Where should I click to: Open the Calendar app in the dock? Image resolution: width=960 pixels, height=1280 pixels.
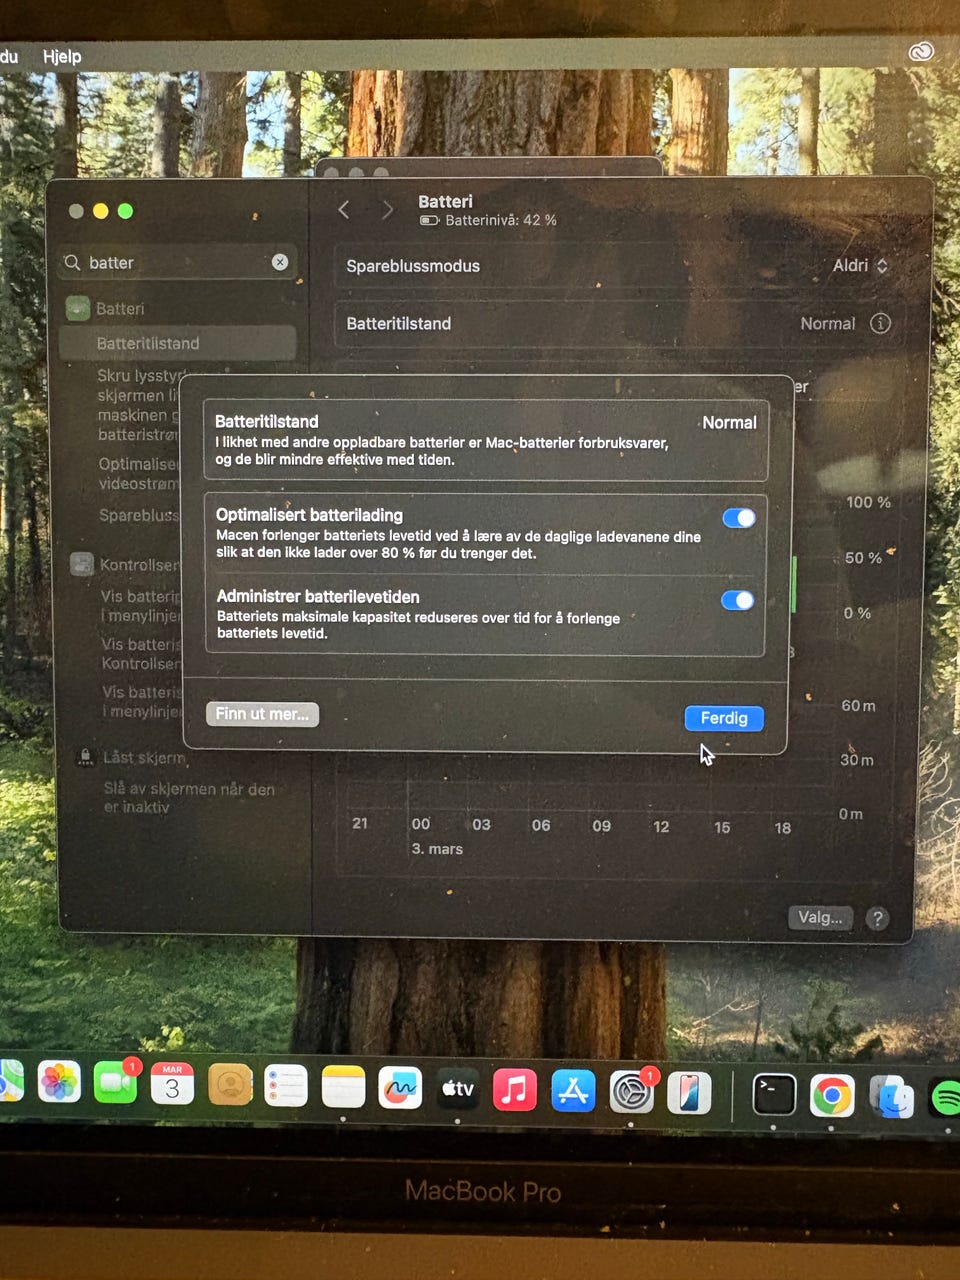(172, 1084)
